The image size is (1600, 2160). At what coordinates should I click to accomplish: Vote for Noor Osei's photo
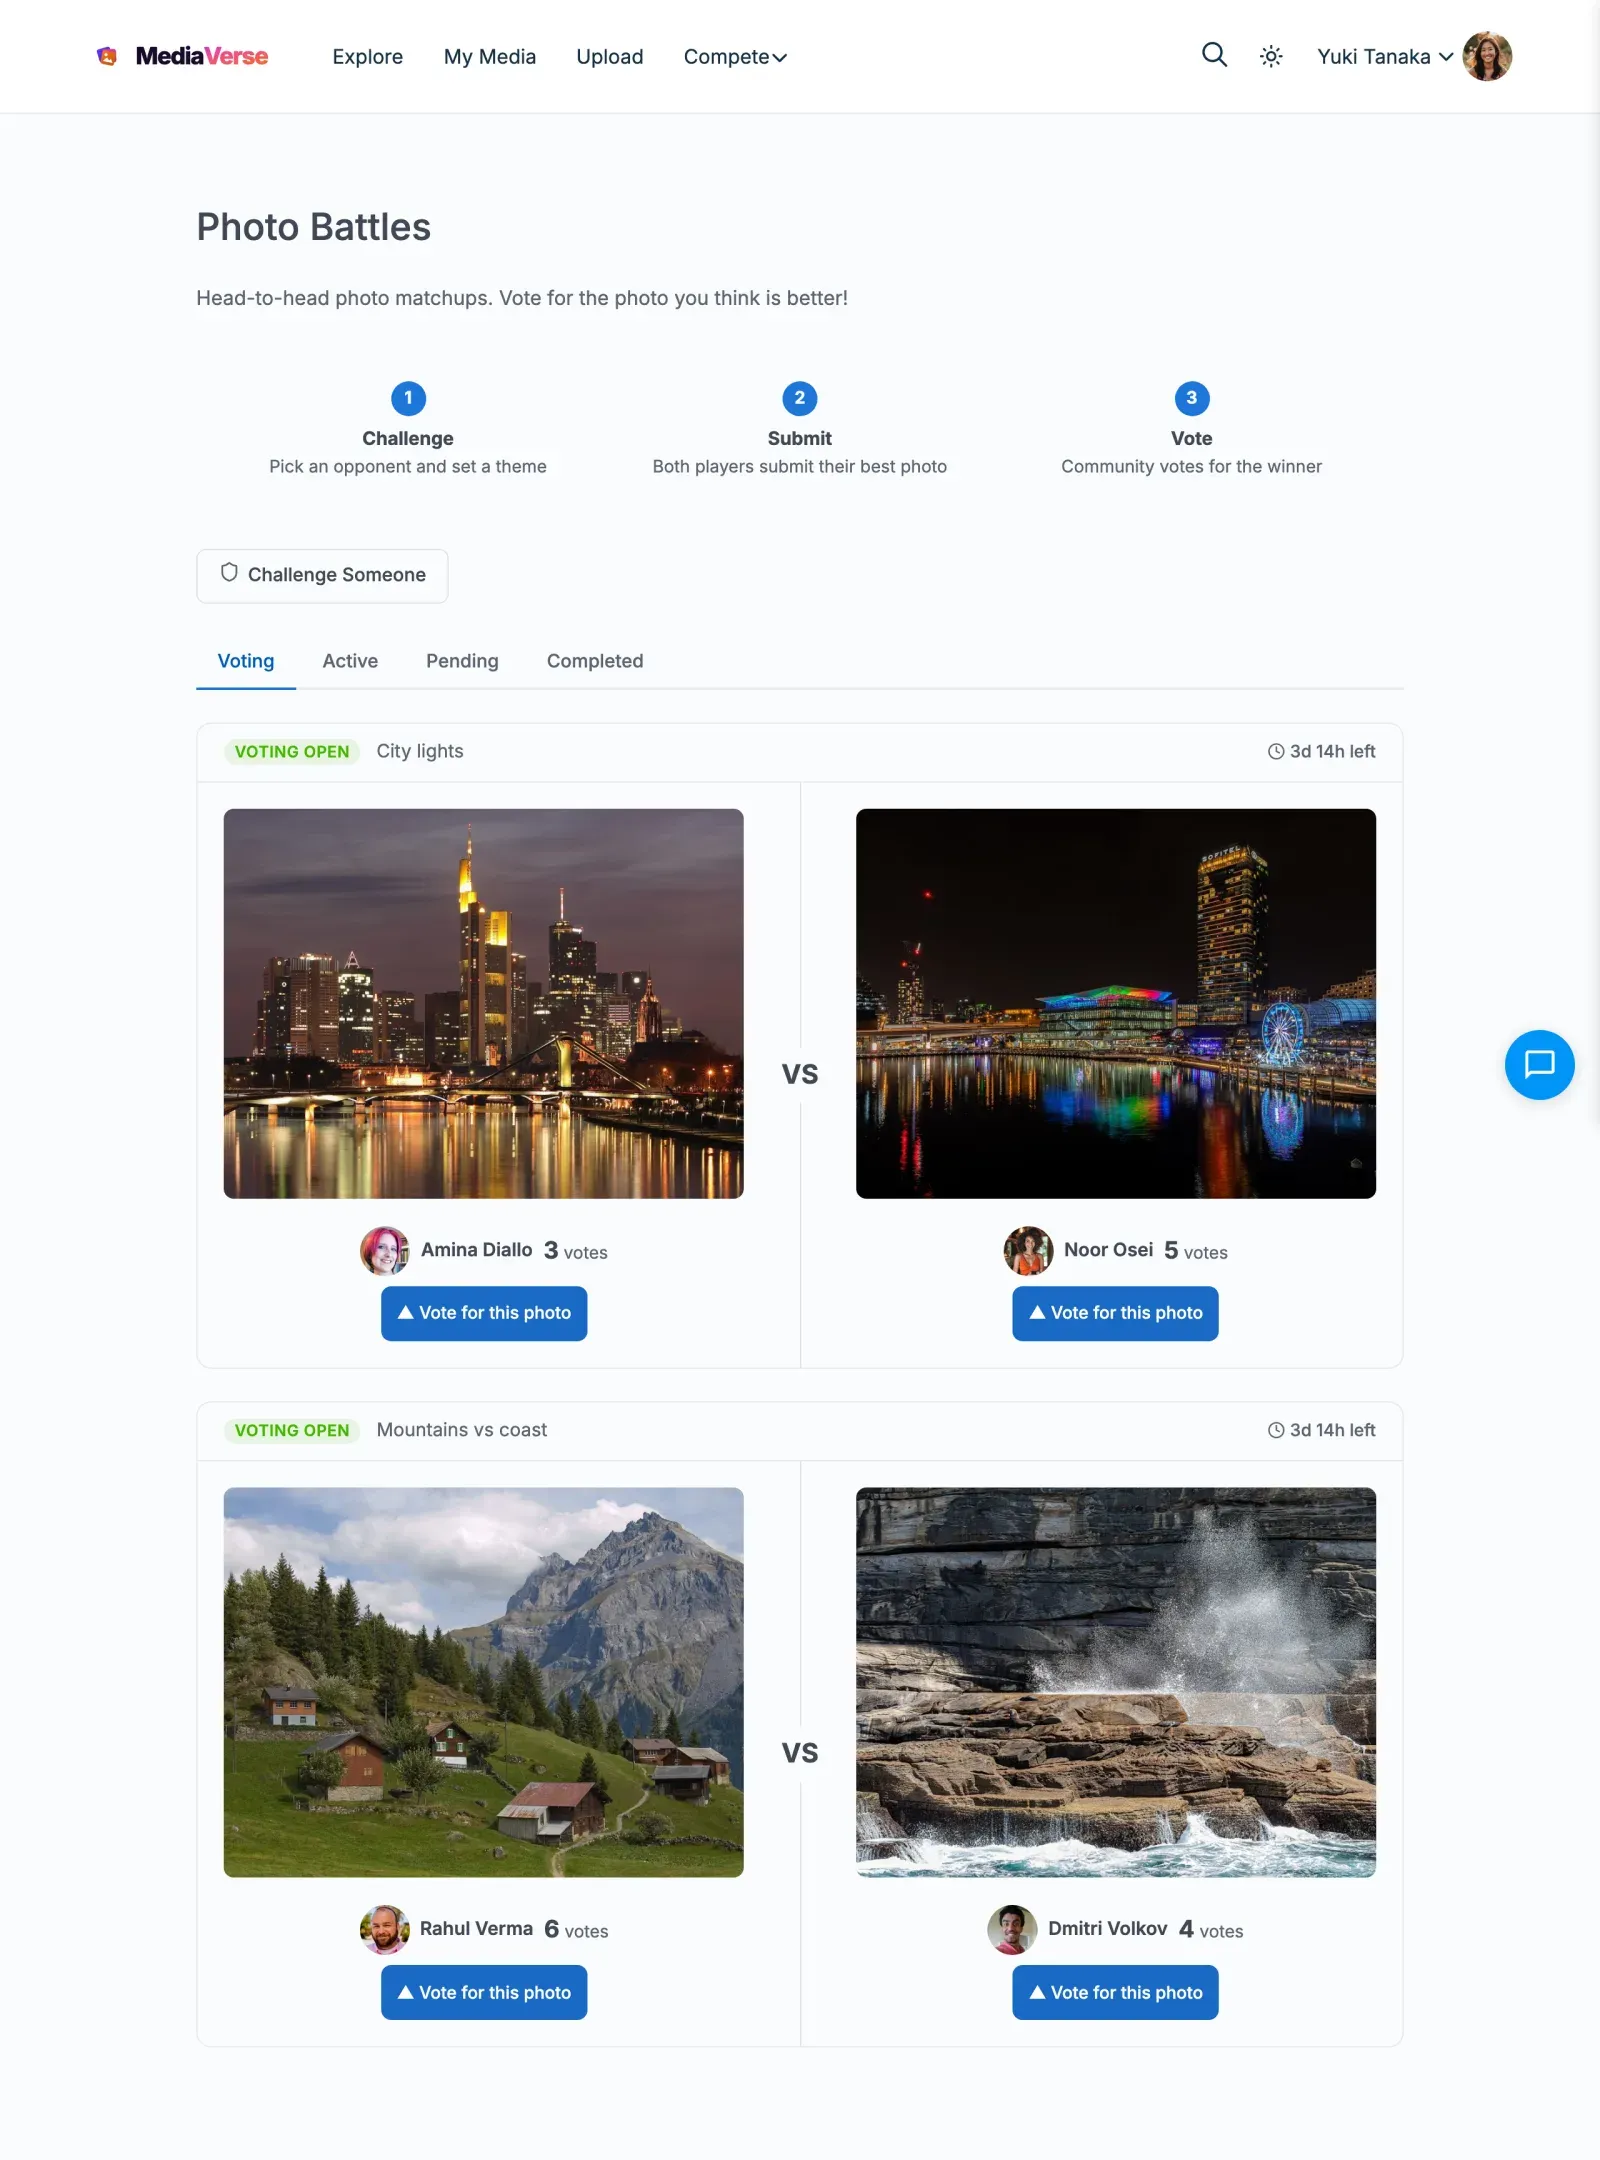[1116, 1313]
